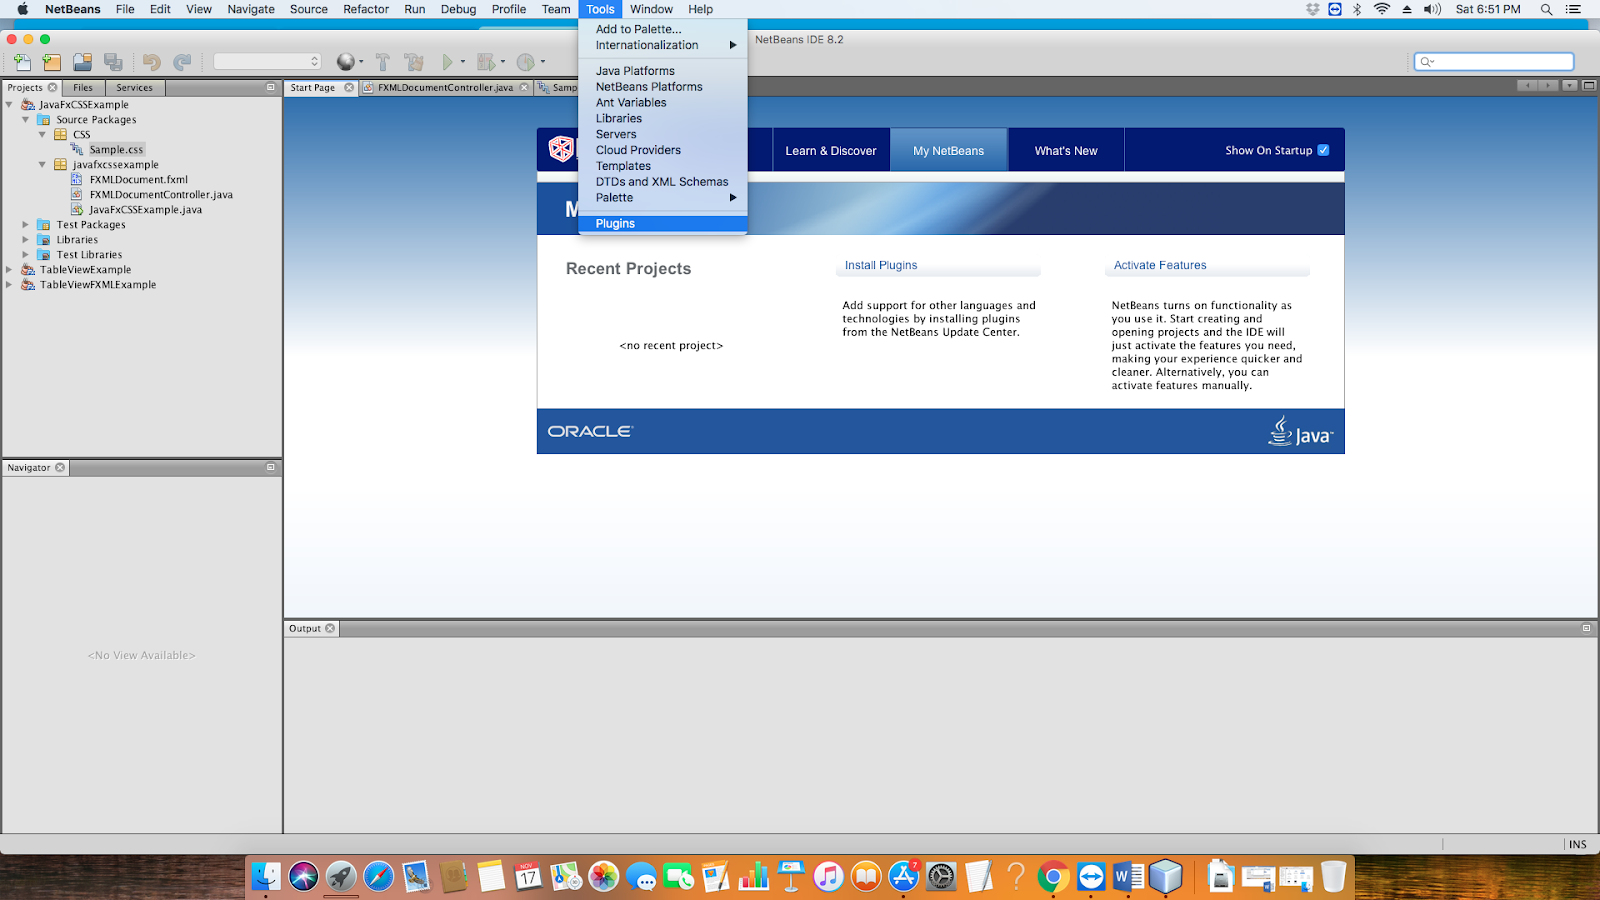1600x900 pixels.
Task: Click the Redo arrow in the toolbar
Action: 182,62
